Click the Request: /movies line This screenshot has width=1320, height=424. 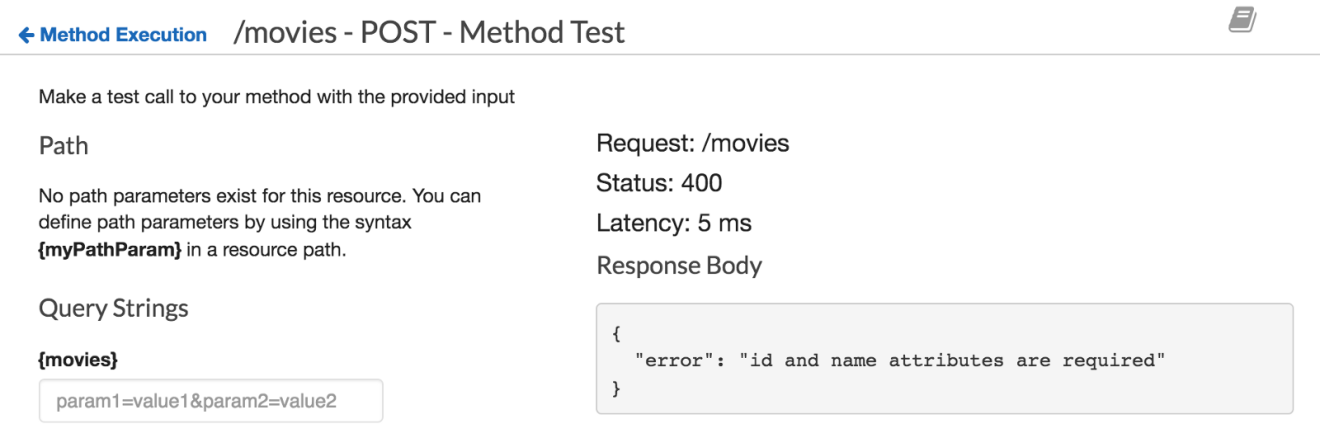(693, 144)
